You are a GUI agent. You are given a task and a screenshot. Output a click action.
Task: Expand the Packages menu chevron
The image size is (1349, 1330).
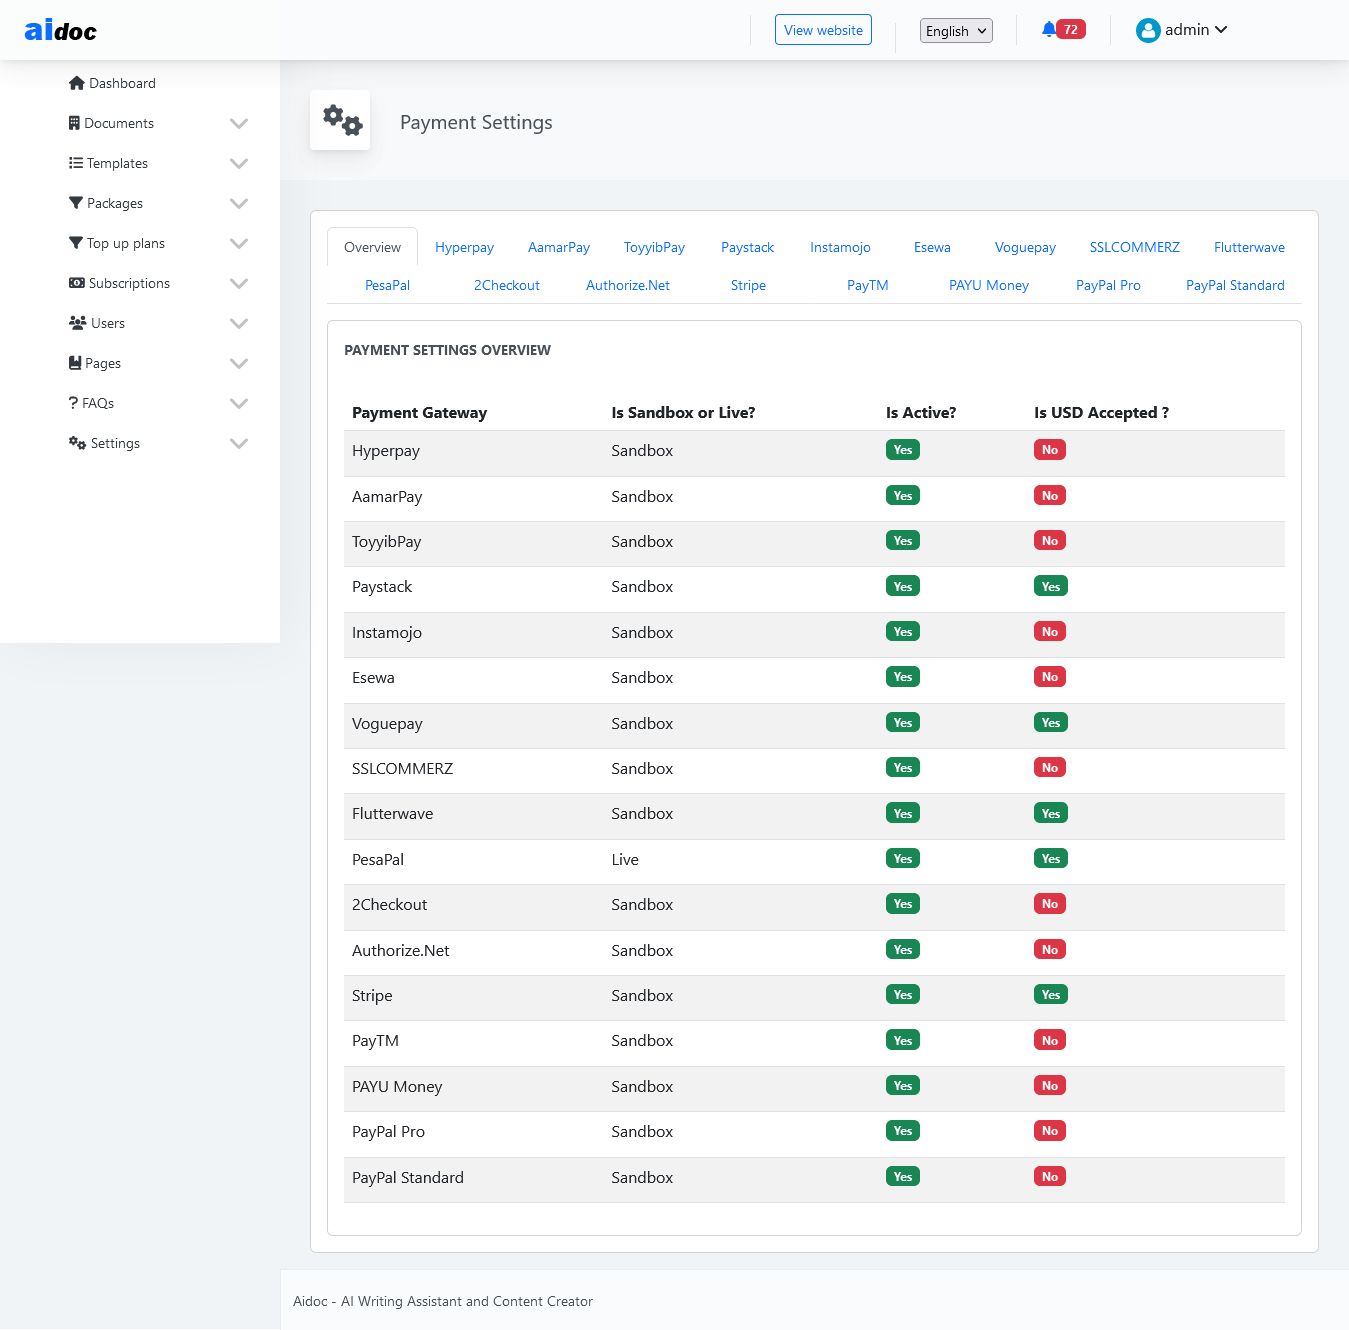point(239,203)
